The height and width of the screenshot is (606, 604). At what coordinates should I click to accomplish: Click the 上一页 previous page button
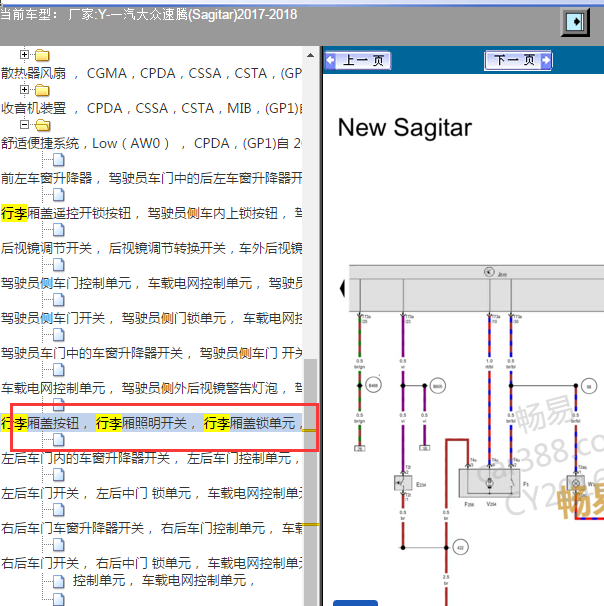[357, 61]
